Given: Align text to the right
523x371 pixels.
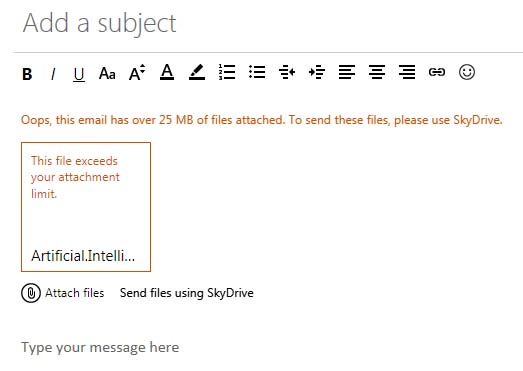Looking at the screenshot, I should click(407, 72).
